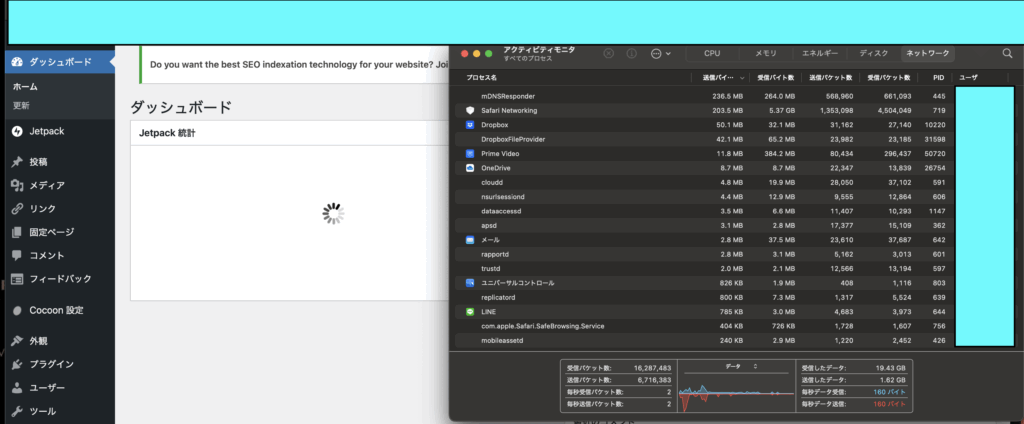The height and width of the screenshot is (424, 1024).
Task: Click the 受信したデータ 19.43 GB value
Action: coord(891,368)
